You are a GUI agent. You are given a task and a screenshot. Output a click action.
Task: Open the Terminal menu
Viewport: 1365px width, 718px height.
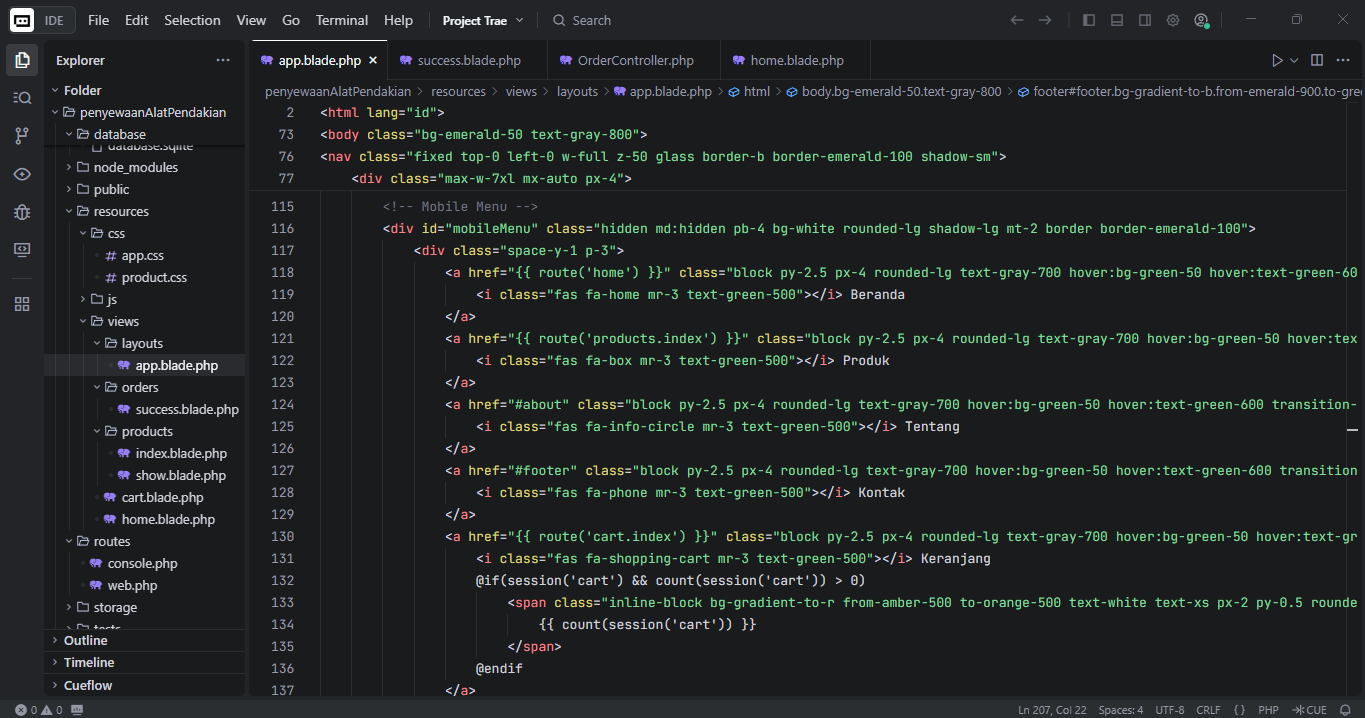[x=341, y=19]
